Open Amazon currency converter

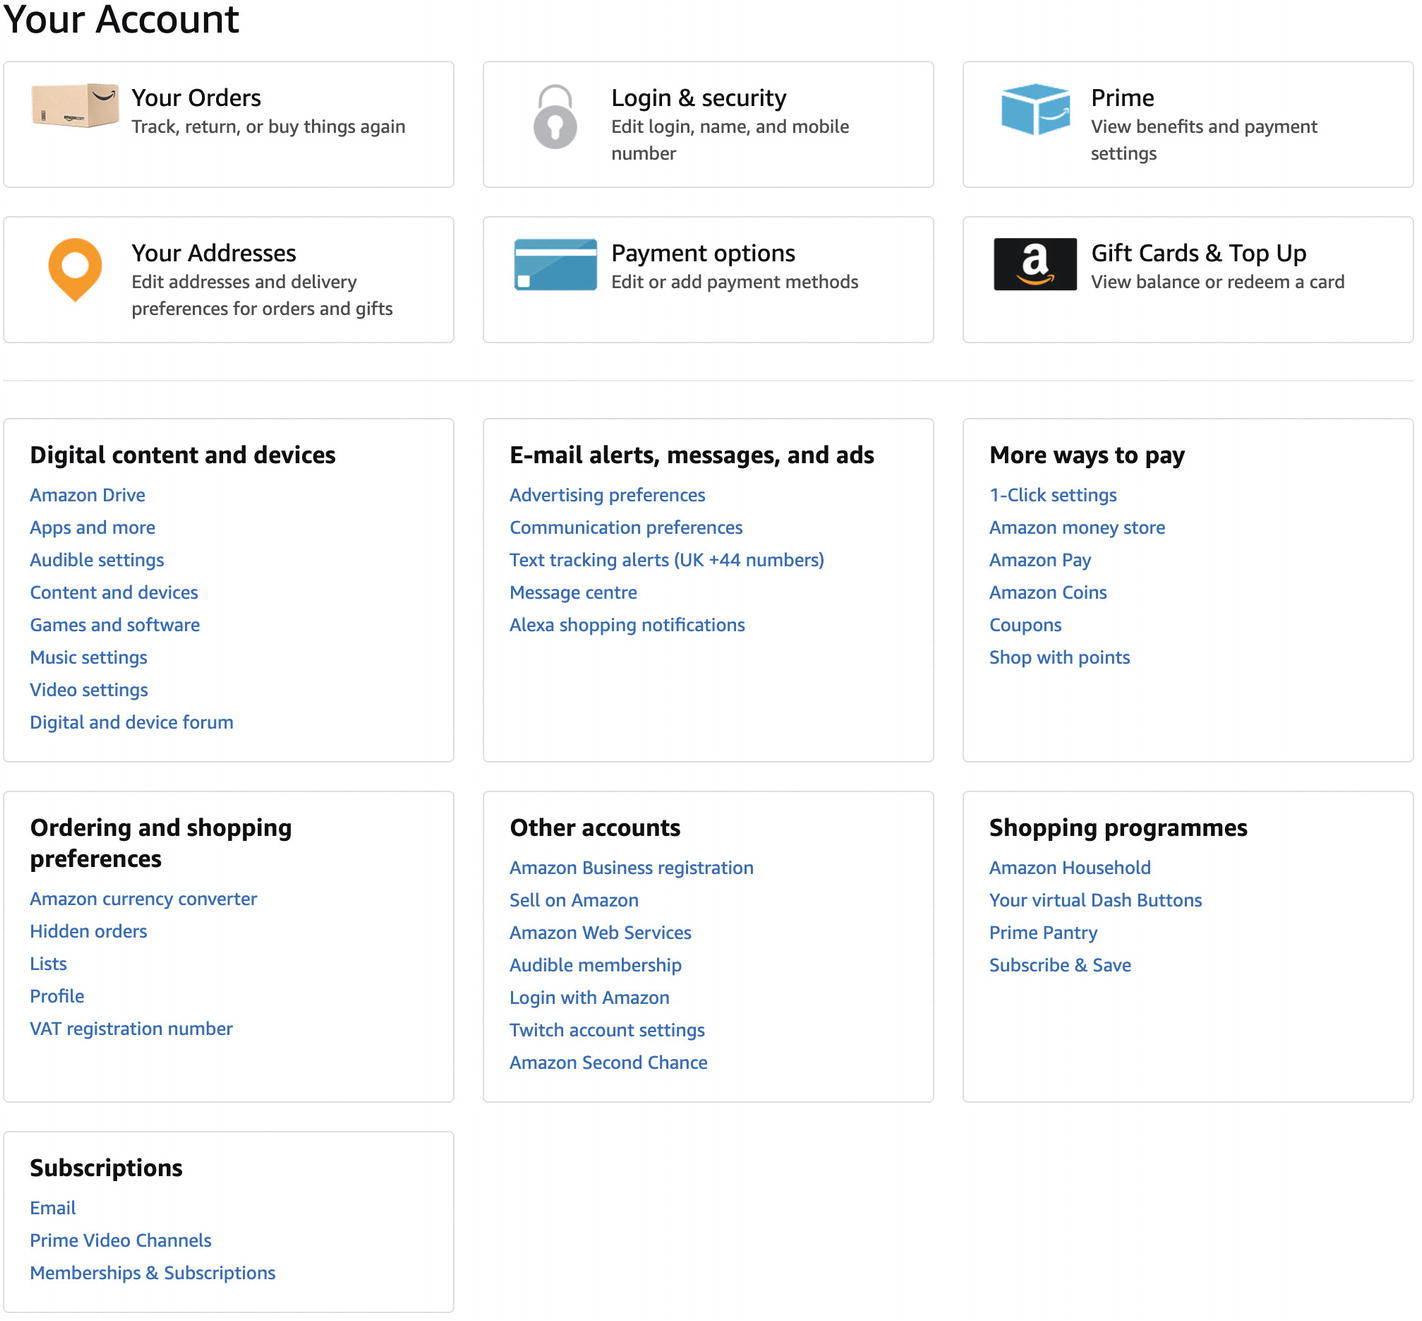click(144, 899)
